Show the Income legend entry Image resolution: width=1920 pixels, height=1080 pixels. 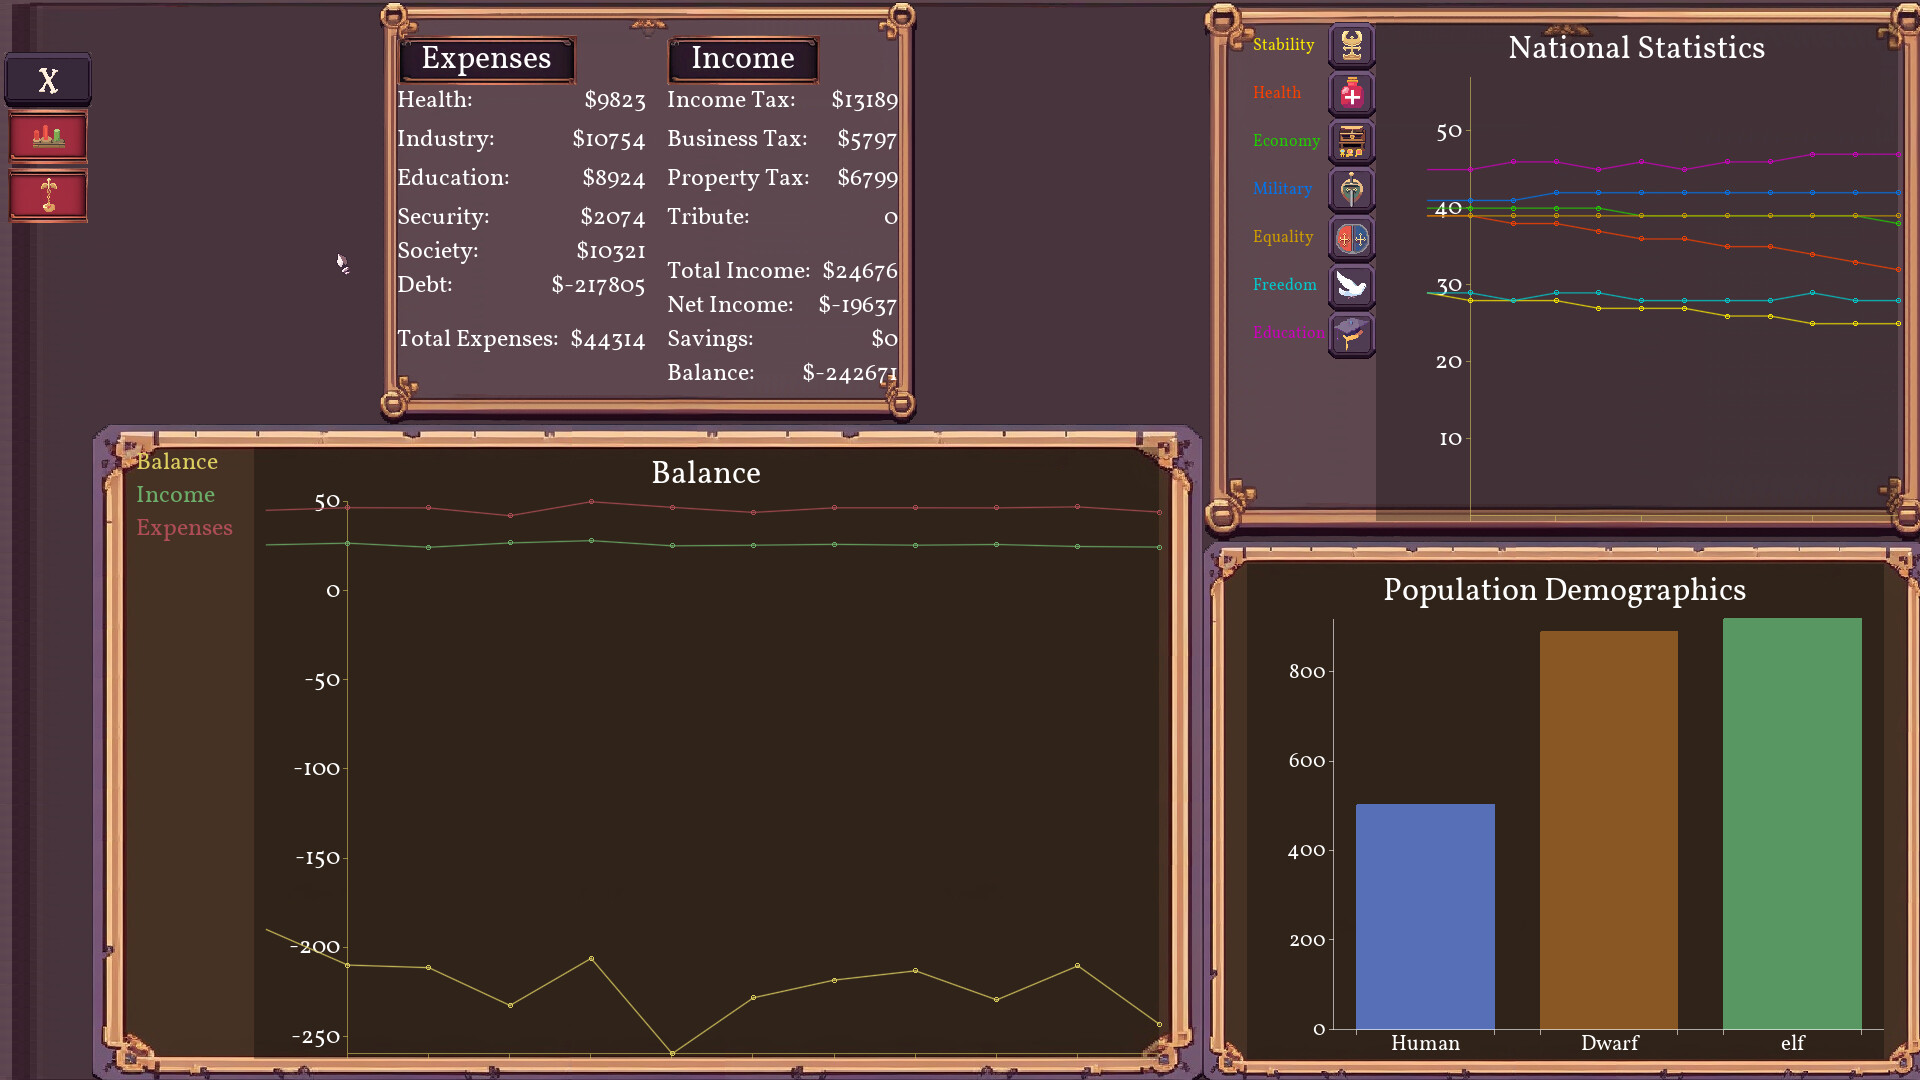click(x=176, y=494)
